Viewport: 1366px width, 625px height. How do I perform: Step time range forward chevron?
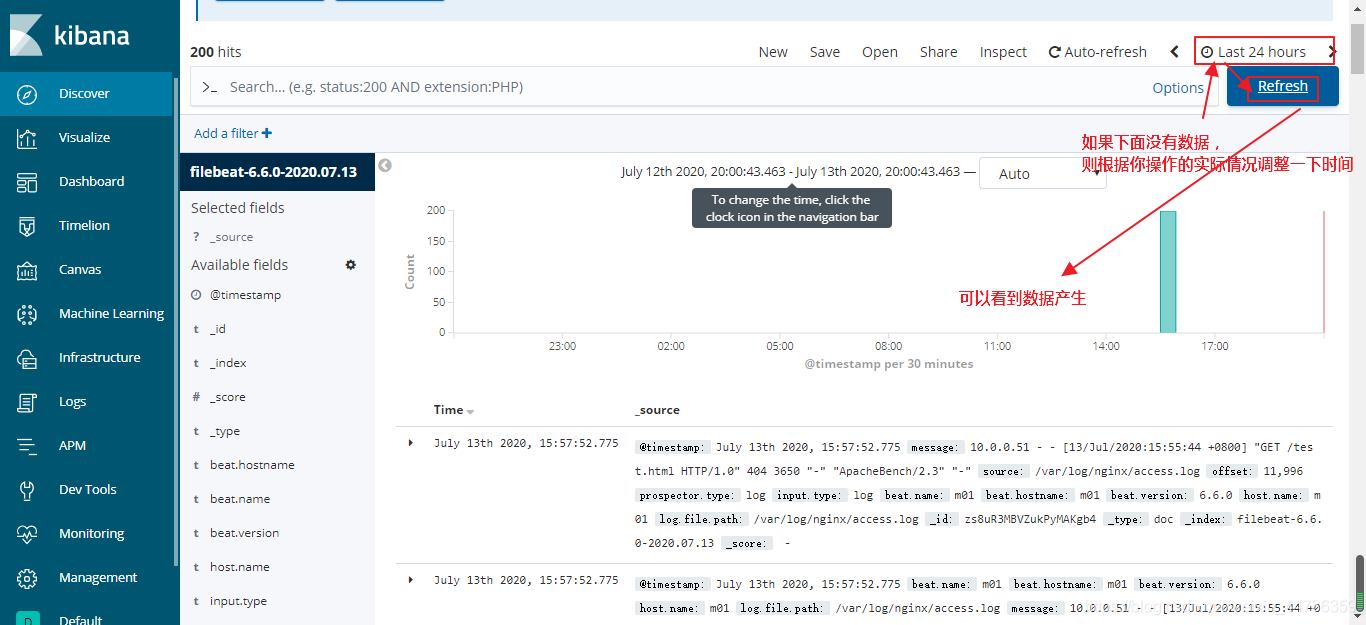1332,52
